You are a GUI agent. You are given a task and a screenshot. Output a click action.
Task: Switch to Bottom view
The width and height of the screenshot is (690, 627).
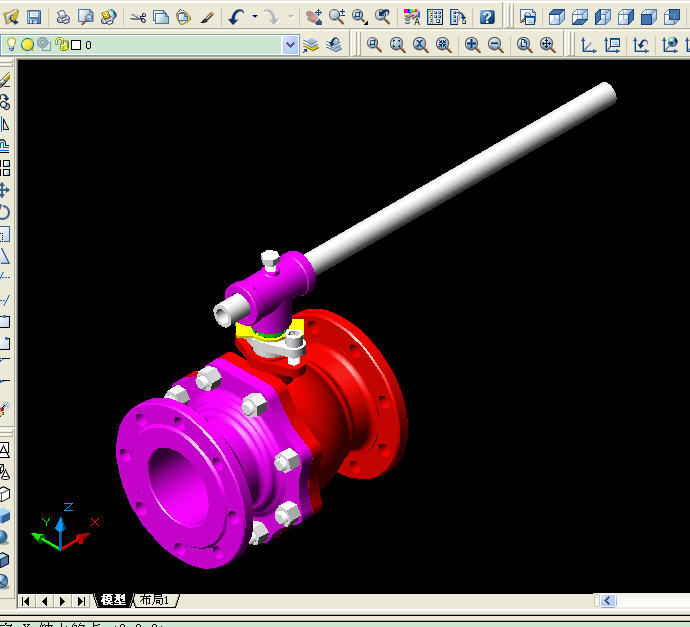click(x=580, y=17)
